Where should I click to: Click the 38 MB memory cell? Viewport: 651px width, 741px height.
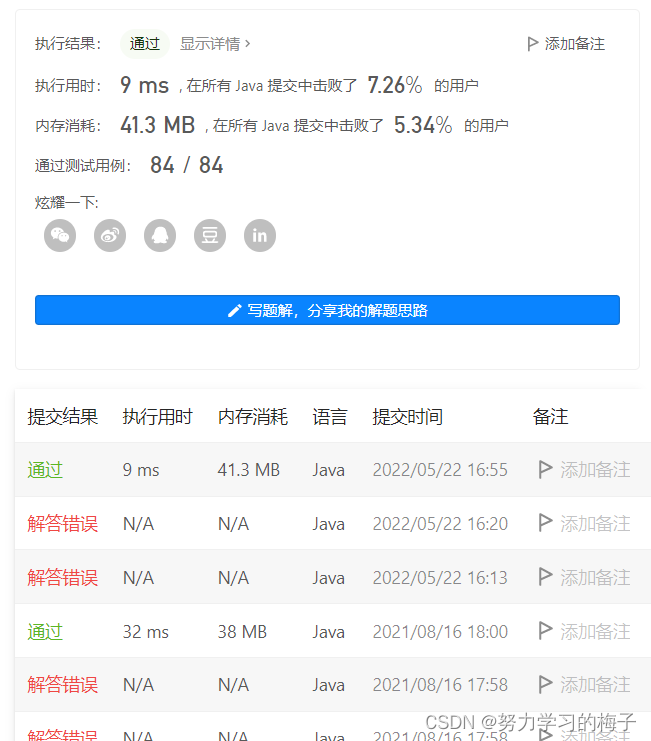pos(242,631)
